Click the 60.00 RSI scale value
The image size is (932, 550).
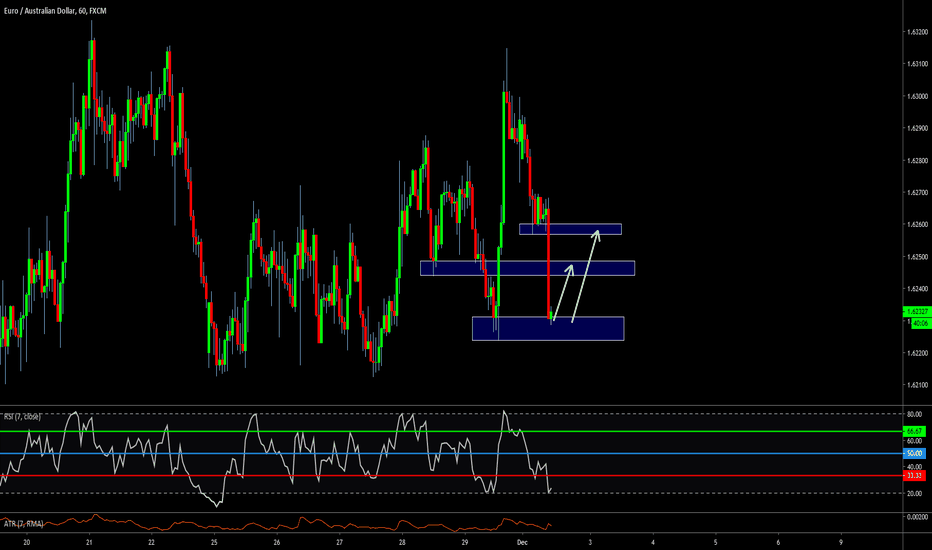[x=914, y=441]
